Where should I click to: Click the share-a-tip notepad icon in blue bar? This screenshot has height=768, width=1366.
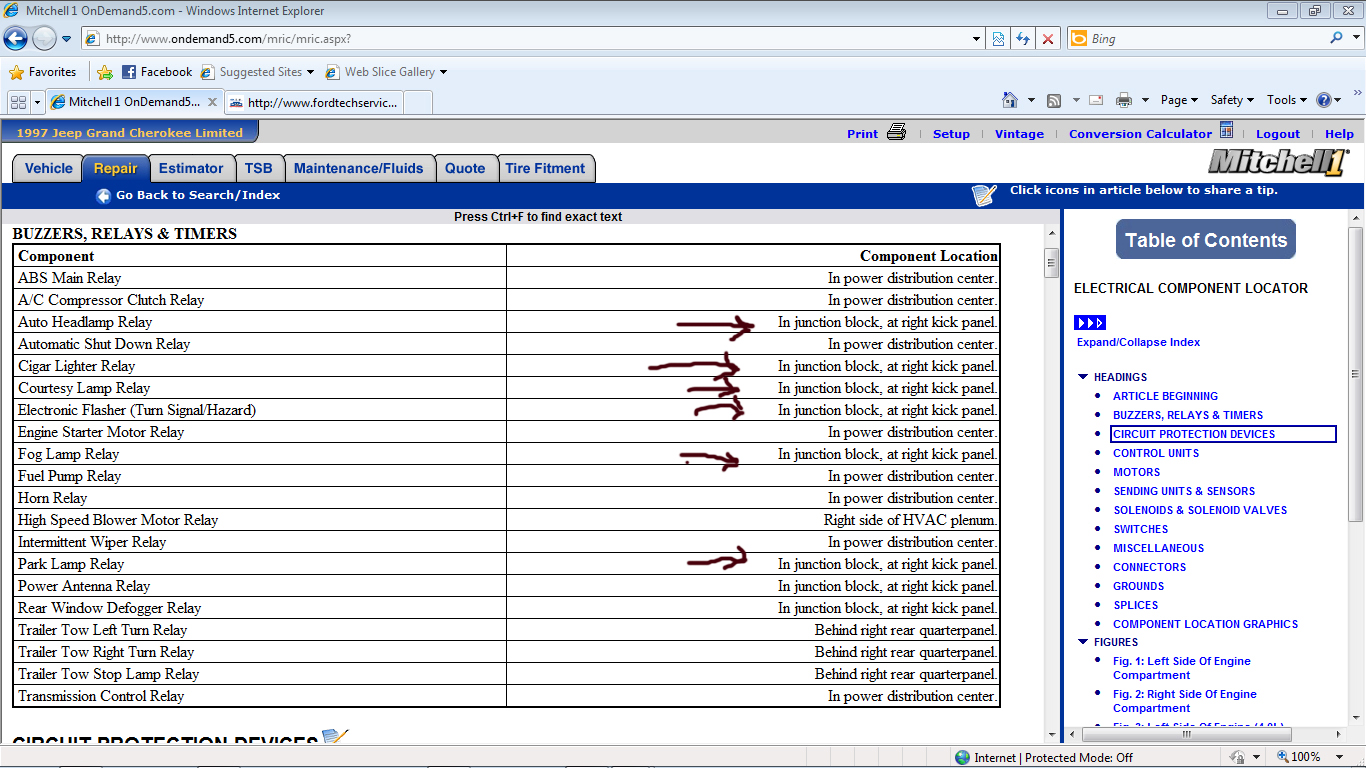985,195
